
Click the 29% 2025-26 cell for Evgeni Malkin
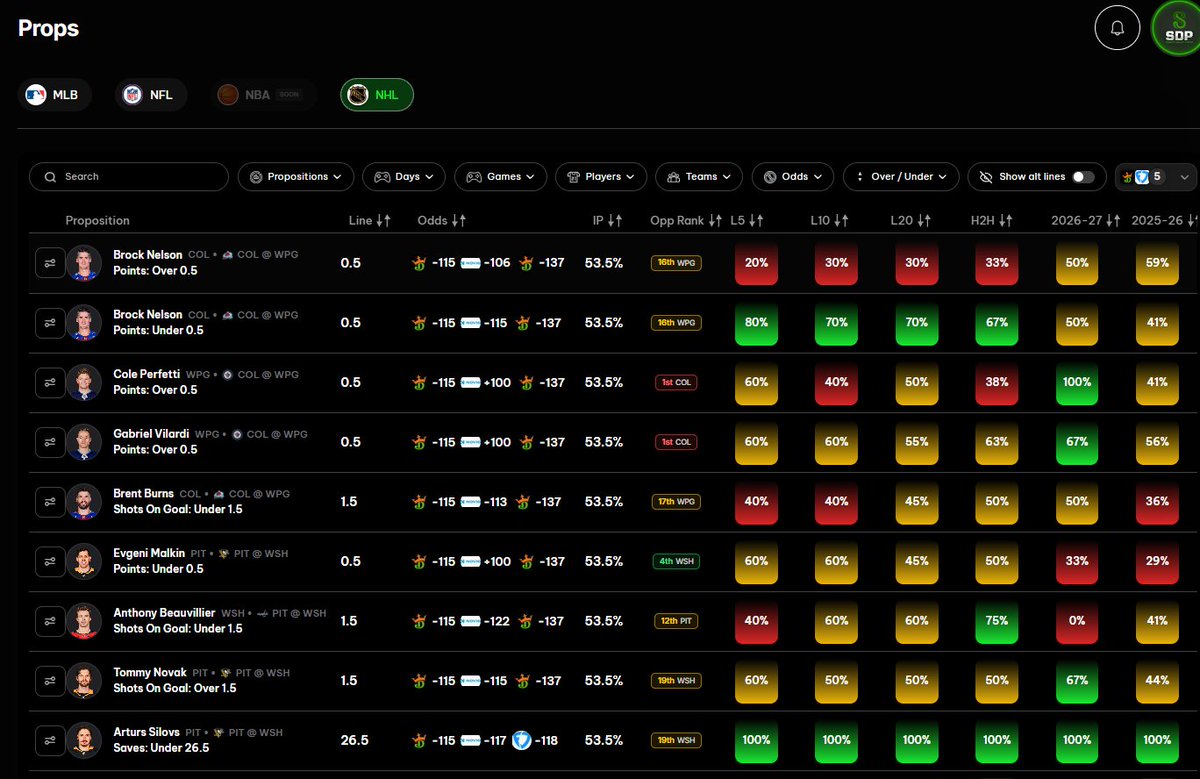(x=1157, y=561)
